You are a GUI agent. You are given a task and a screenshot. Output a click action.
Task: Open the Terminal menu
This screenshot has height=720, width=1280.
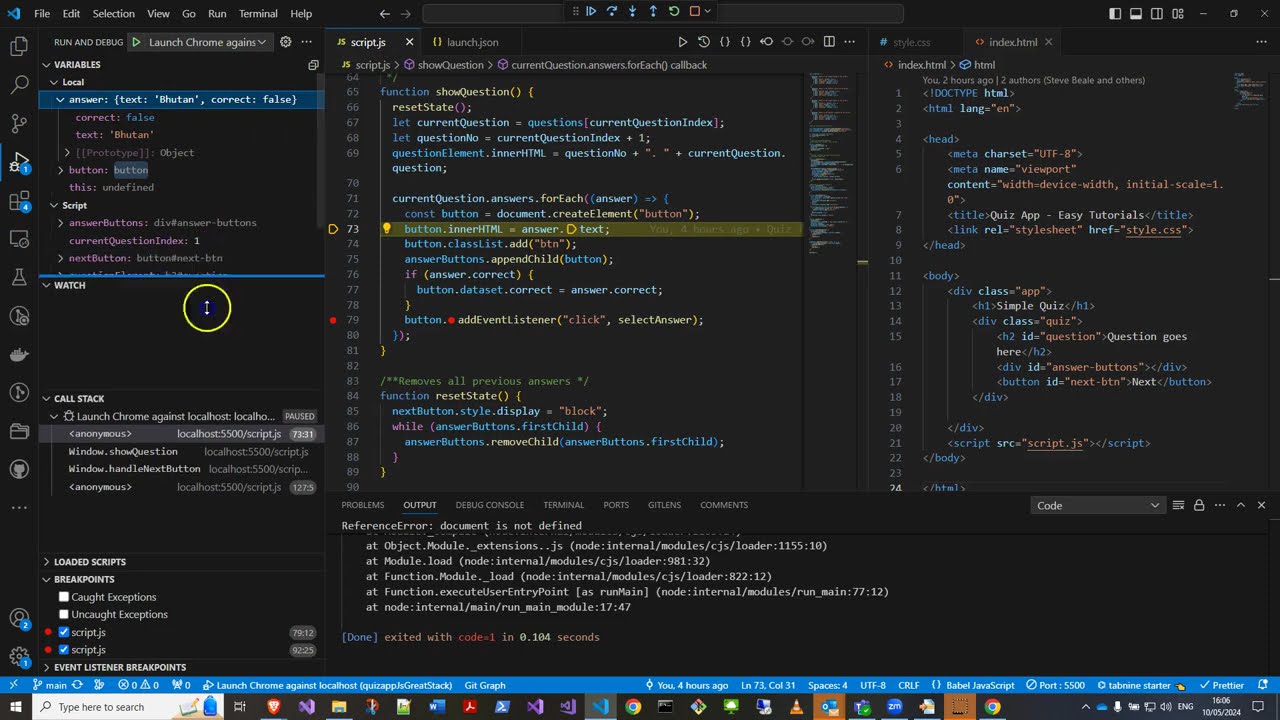tap(258, 14)
